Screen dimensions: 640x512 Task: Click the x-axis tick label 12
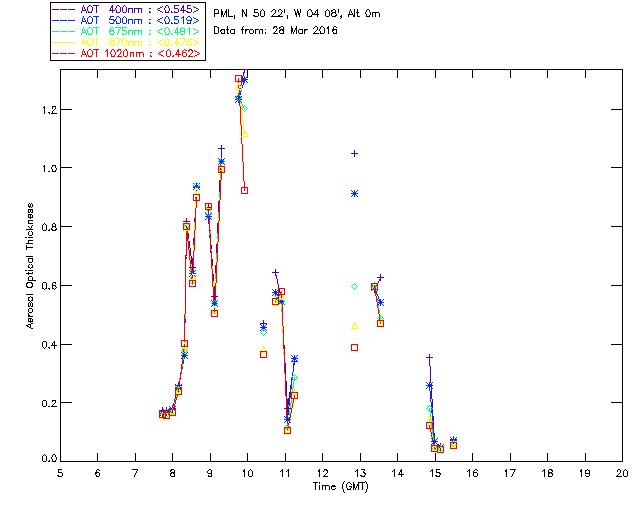click(x=322, y=472)
